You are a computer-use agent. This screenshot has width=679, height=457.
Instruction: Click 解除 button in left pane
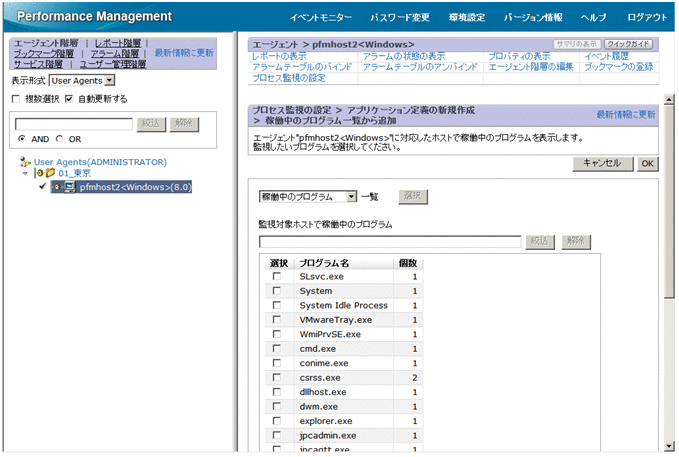pos(184,124)
